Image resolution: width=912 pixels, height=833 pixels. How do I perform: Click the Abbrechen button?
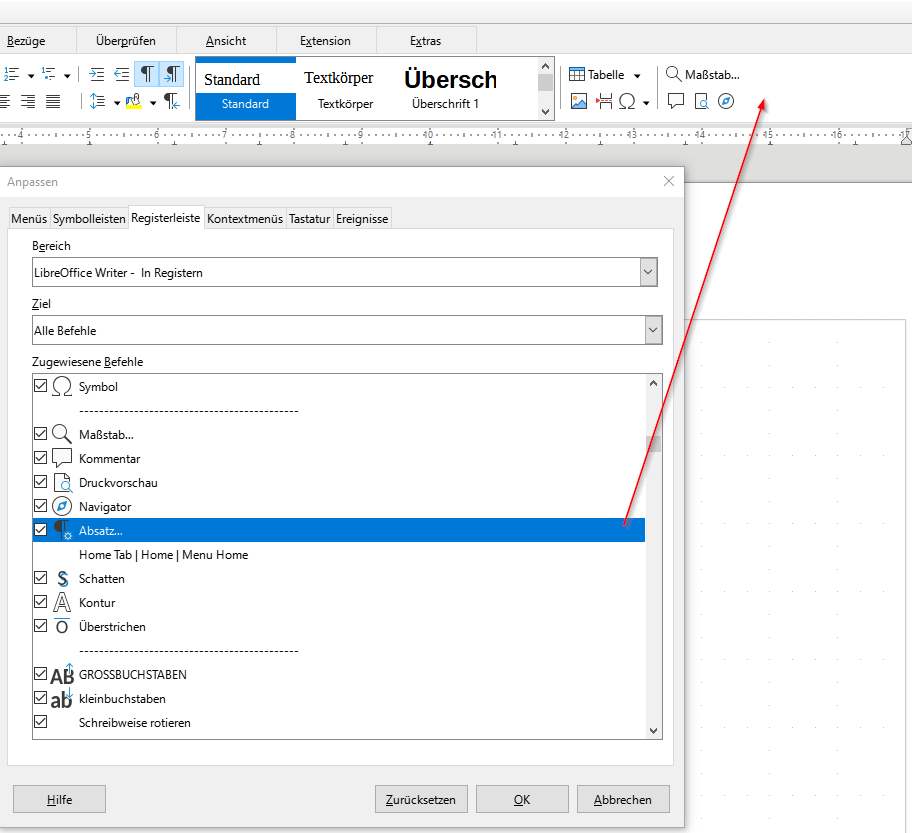tap(623, 799)
